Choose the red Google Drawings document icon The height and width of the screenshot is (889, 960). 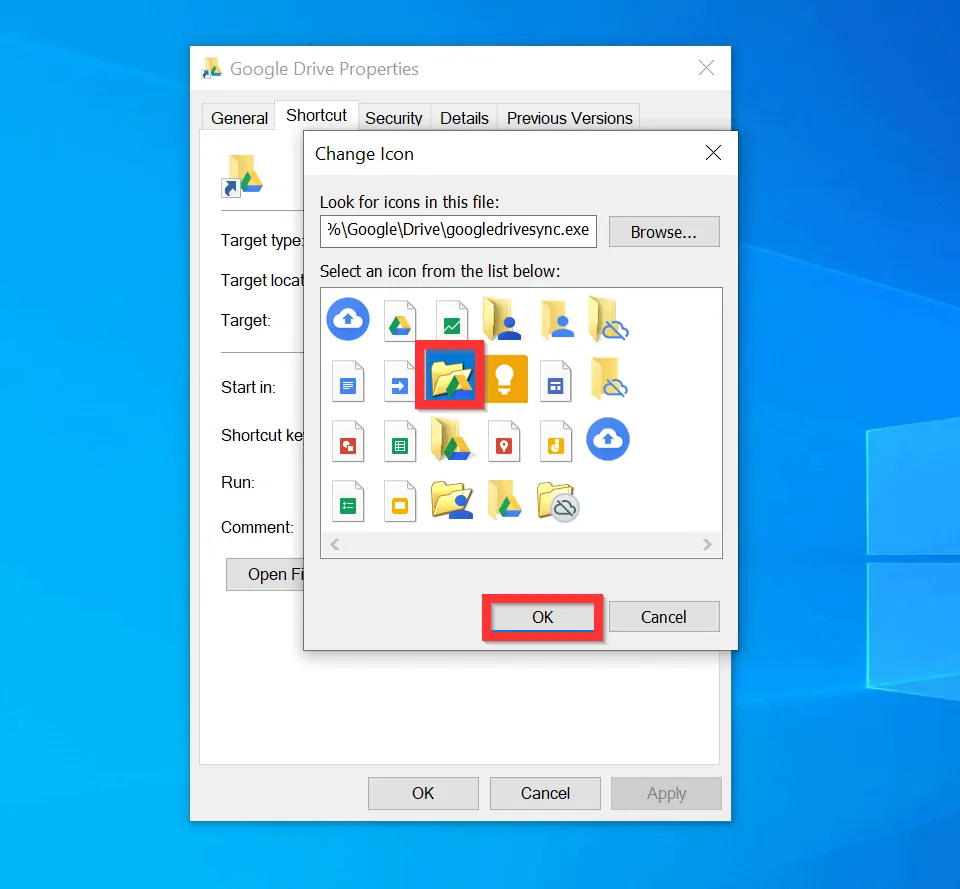click(x=347, y=441)
